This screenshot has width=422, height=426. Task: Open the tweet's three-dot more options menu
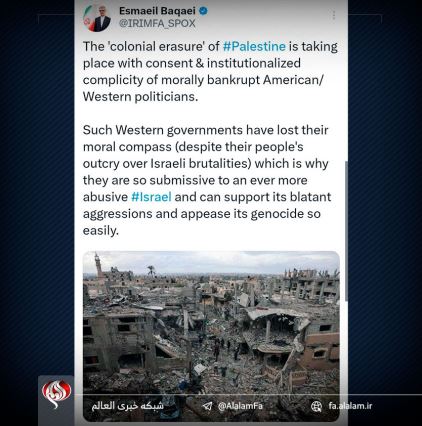(x=334, y=15)
